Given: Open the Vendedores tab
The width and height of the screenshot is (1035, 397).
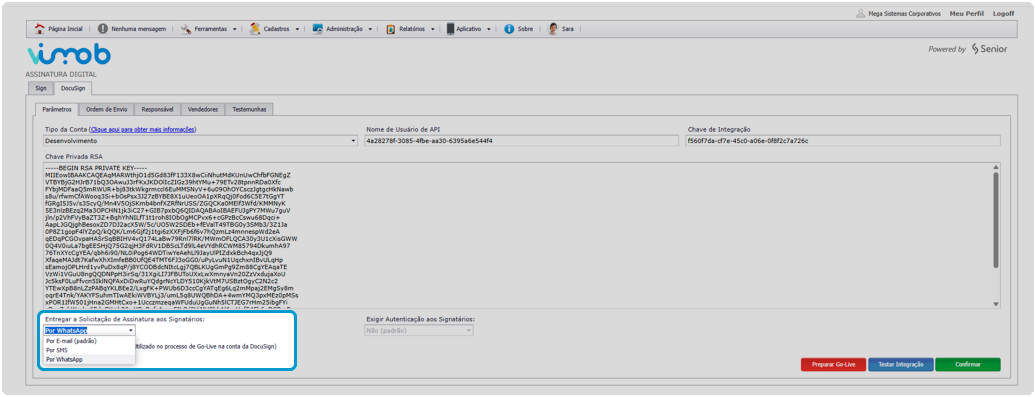Looking at the screenshot, I should point(203,109).
